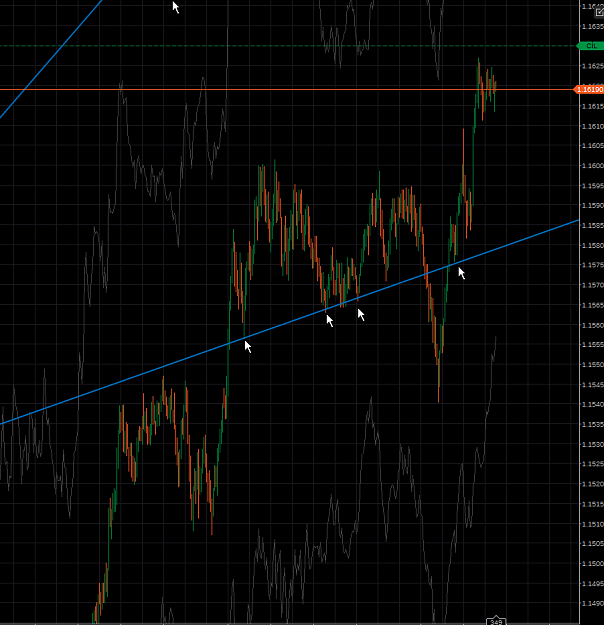Screen dimensions: 604x625
Task: Click the 1.1525 price axis label
Action: click(x=592, y=464)
